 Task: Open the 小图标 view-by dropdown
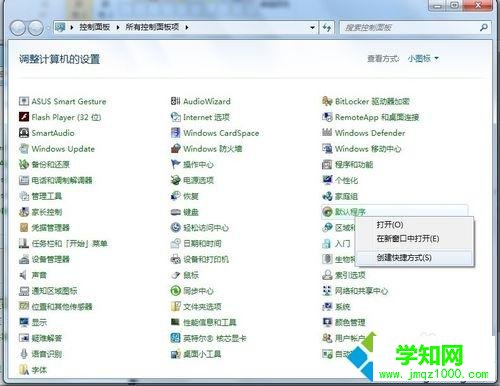(423, 59)
